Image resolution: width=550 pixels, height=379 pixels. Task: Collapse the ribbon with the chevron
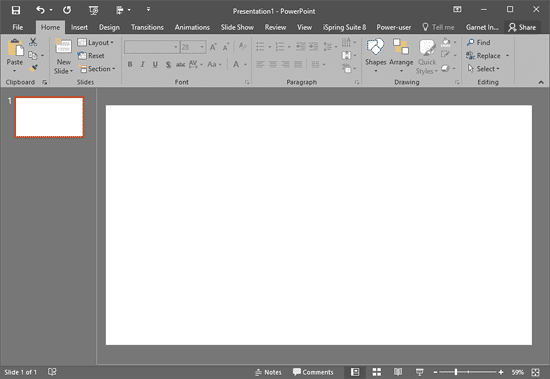click(x=541, y=82)
